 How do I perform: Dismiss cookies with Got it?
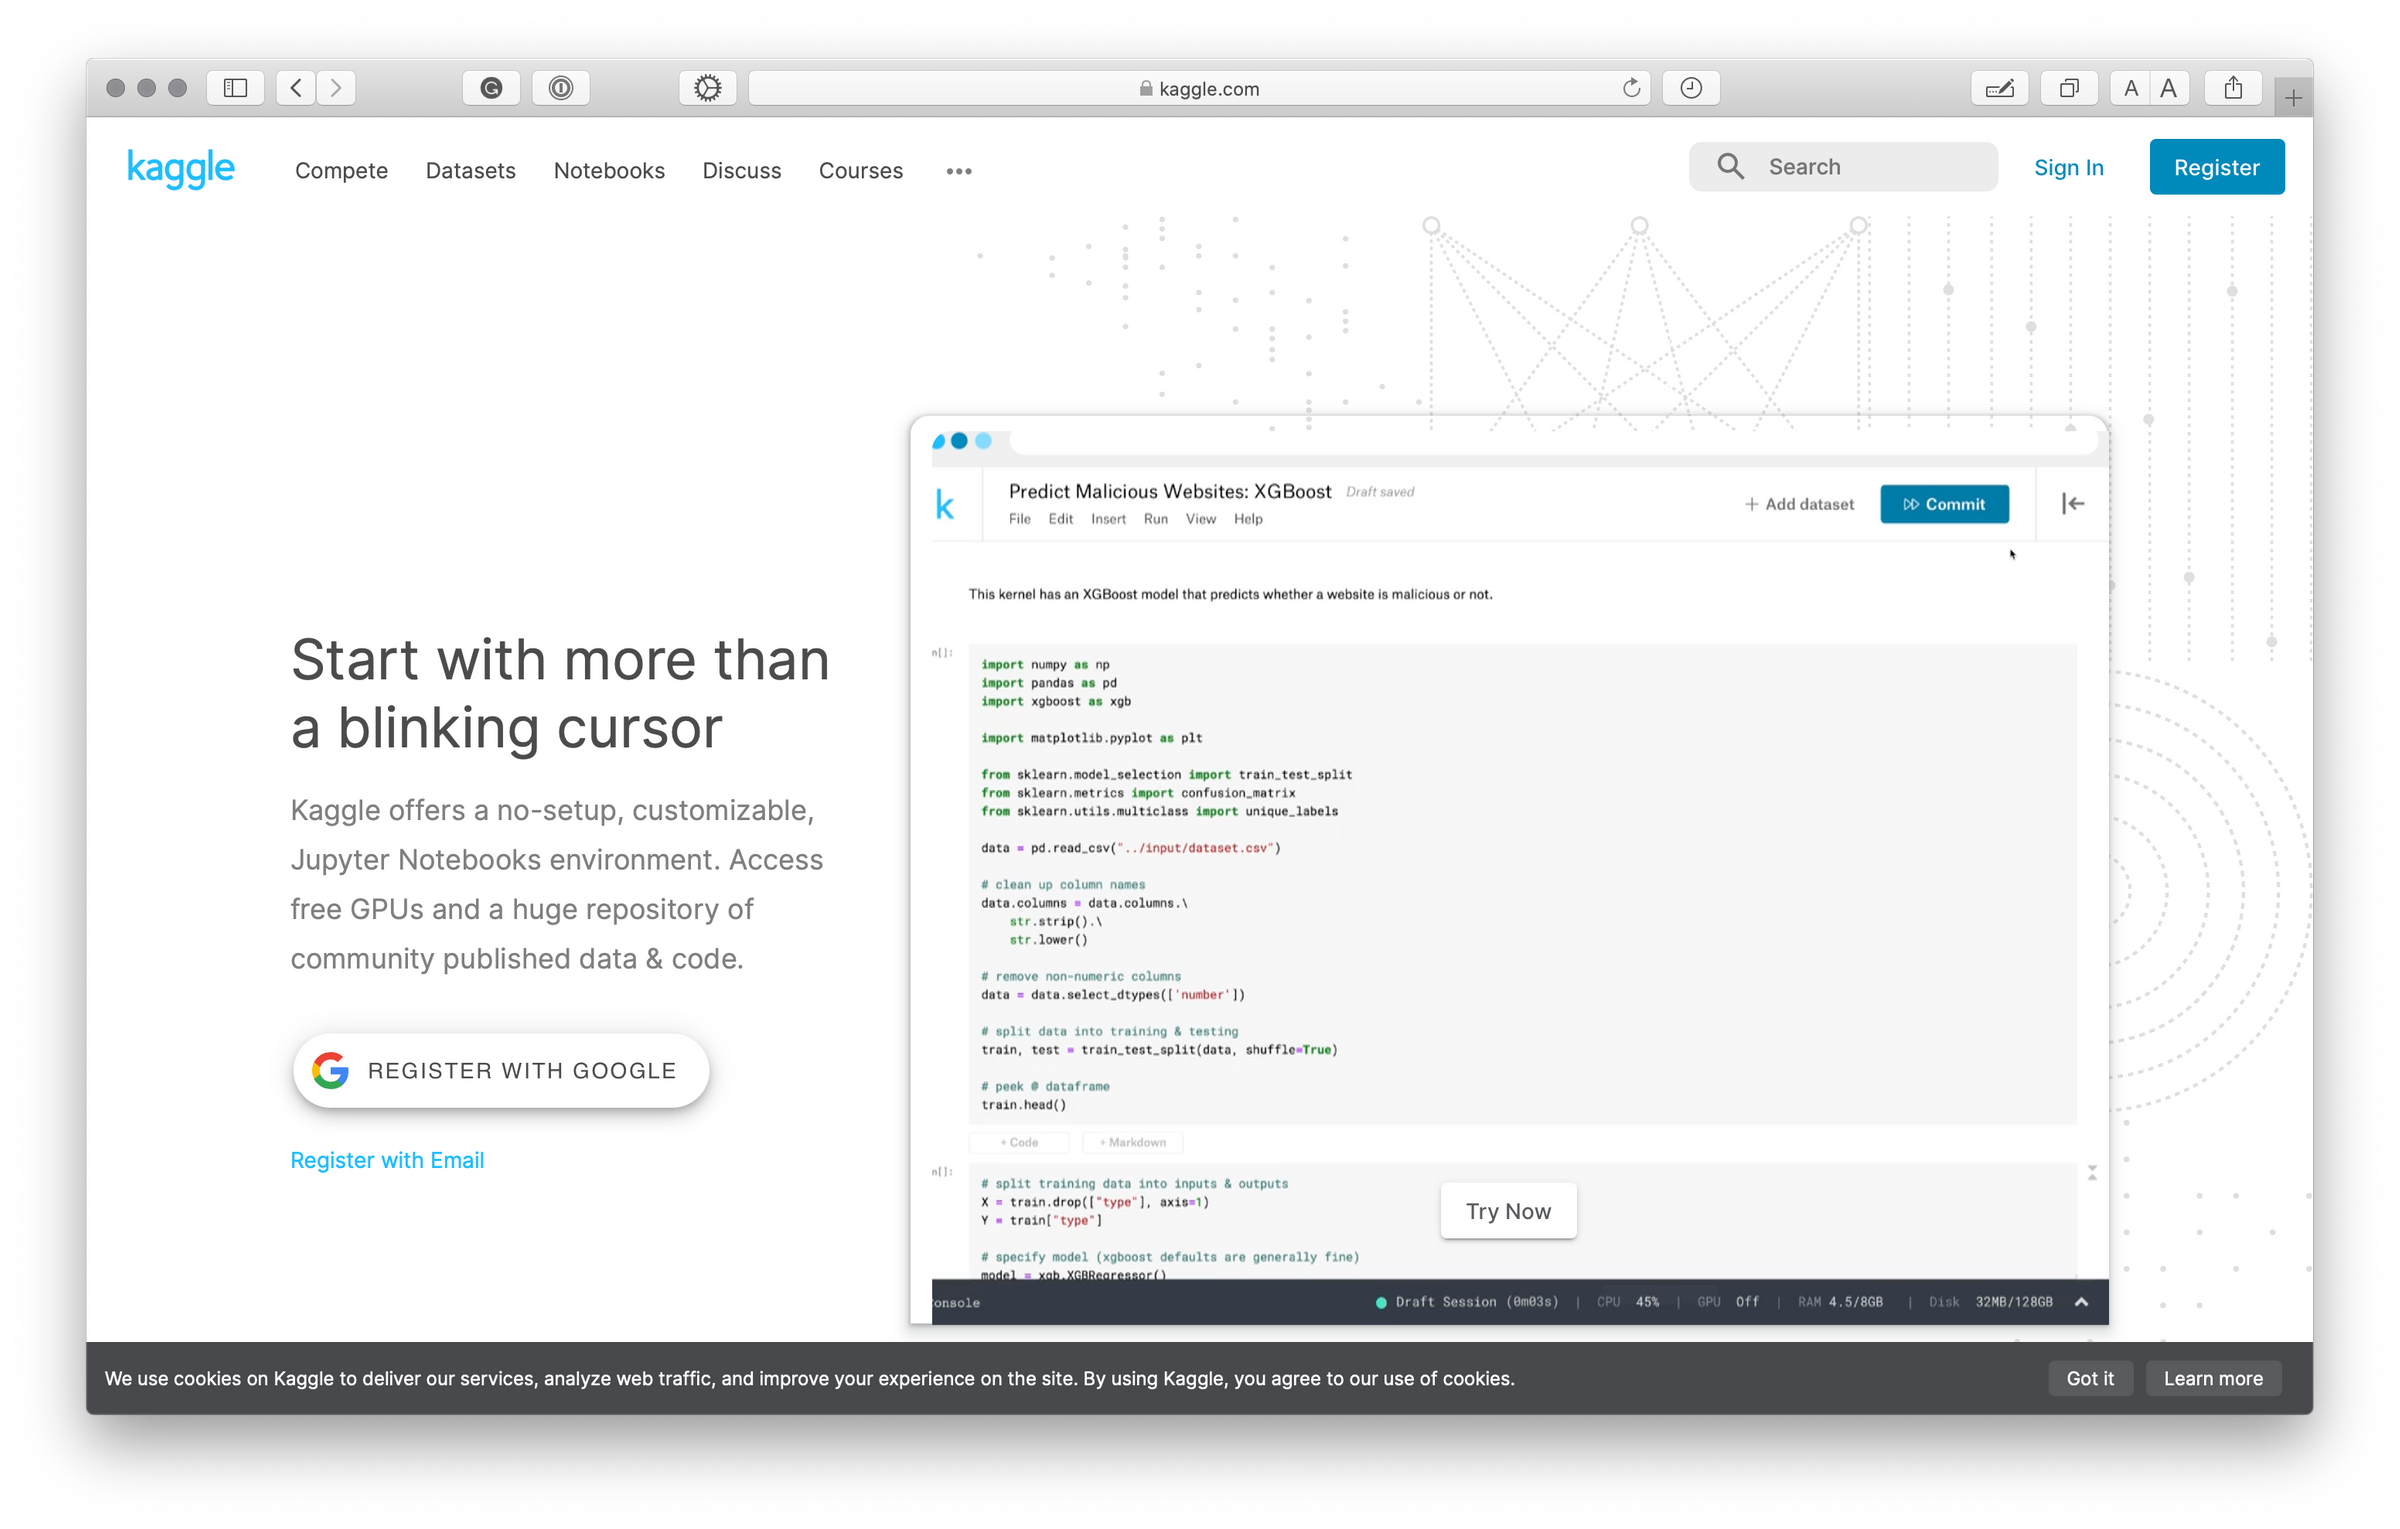[2089, 1378]
